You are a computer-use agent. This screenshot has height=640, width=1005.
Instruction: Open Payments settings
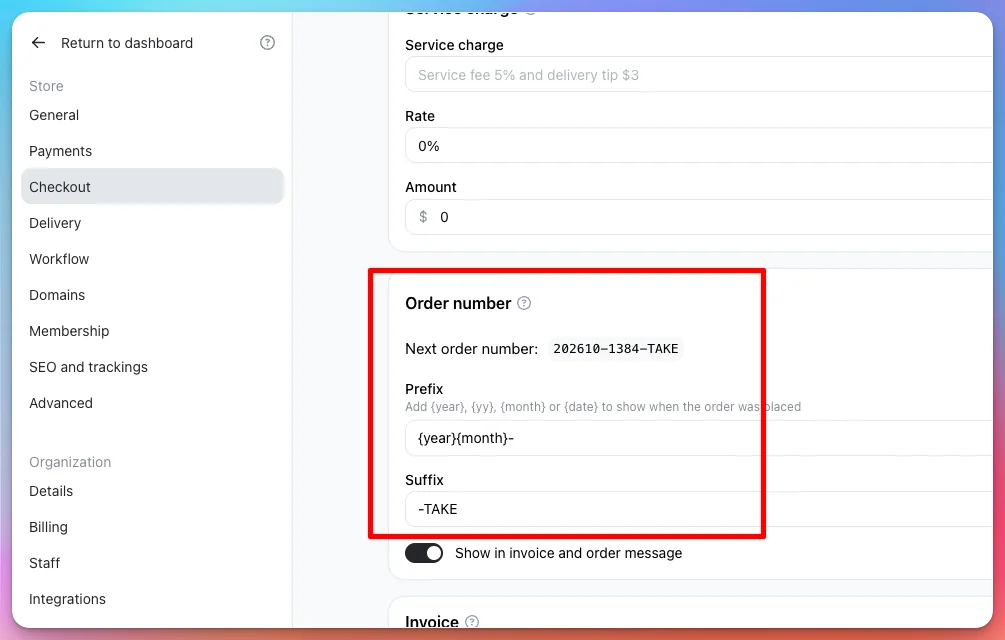(x=60, y=151)
